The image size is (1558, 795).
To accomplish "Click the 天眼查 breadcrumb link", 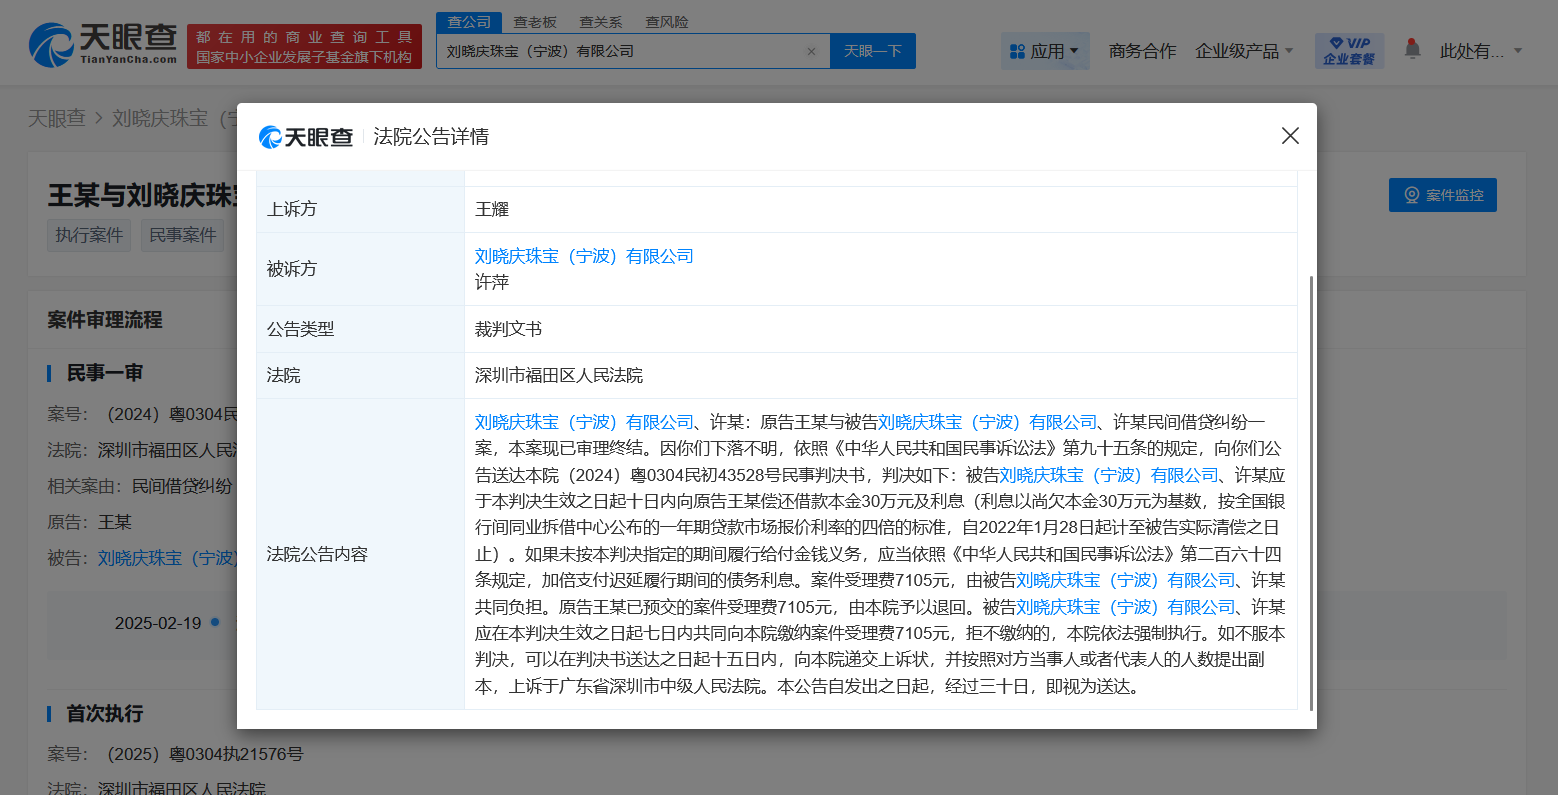I will point(57,118).
